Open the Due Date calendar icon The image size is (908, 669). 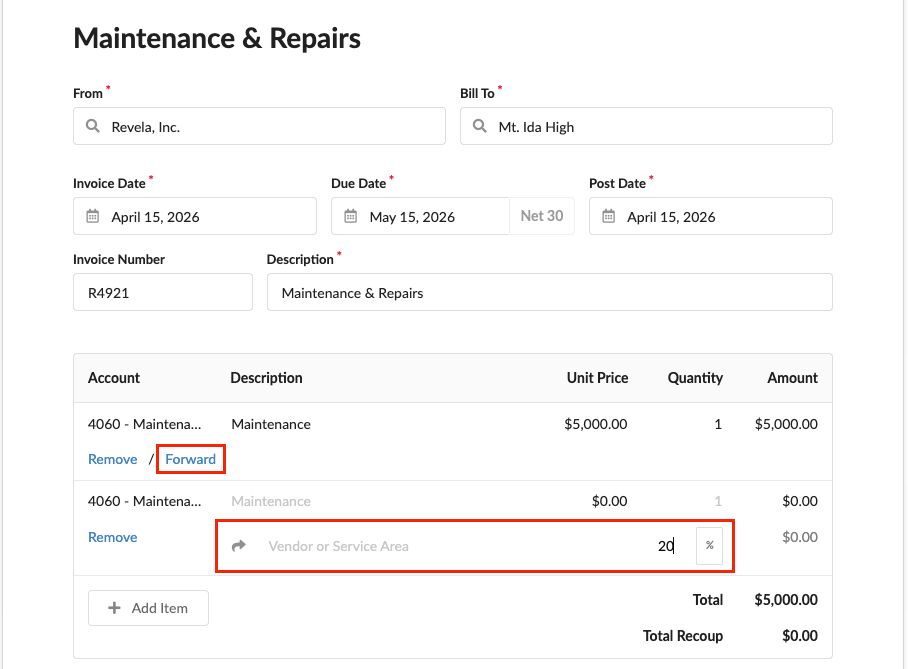click(x=350, y=216)
